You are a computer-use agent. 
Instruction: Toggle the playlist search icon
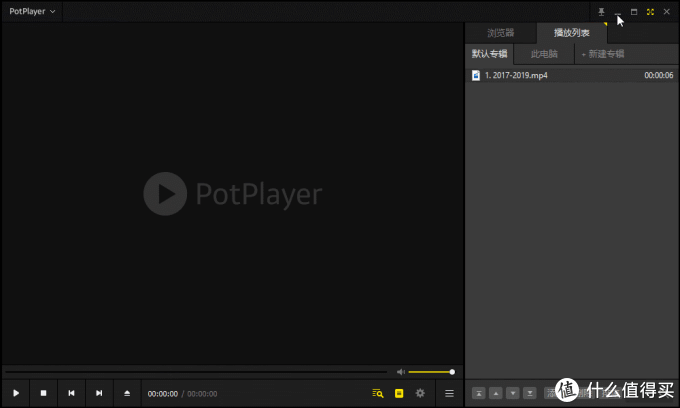pyautogui.click(x=378, y=393)
